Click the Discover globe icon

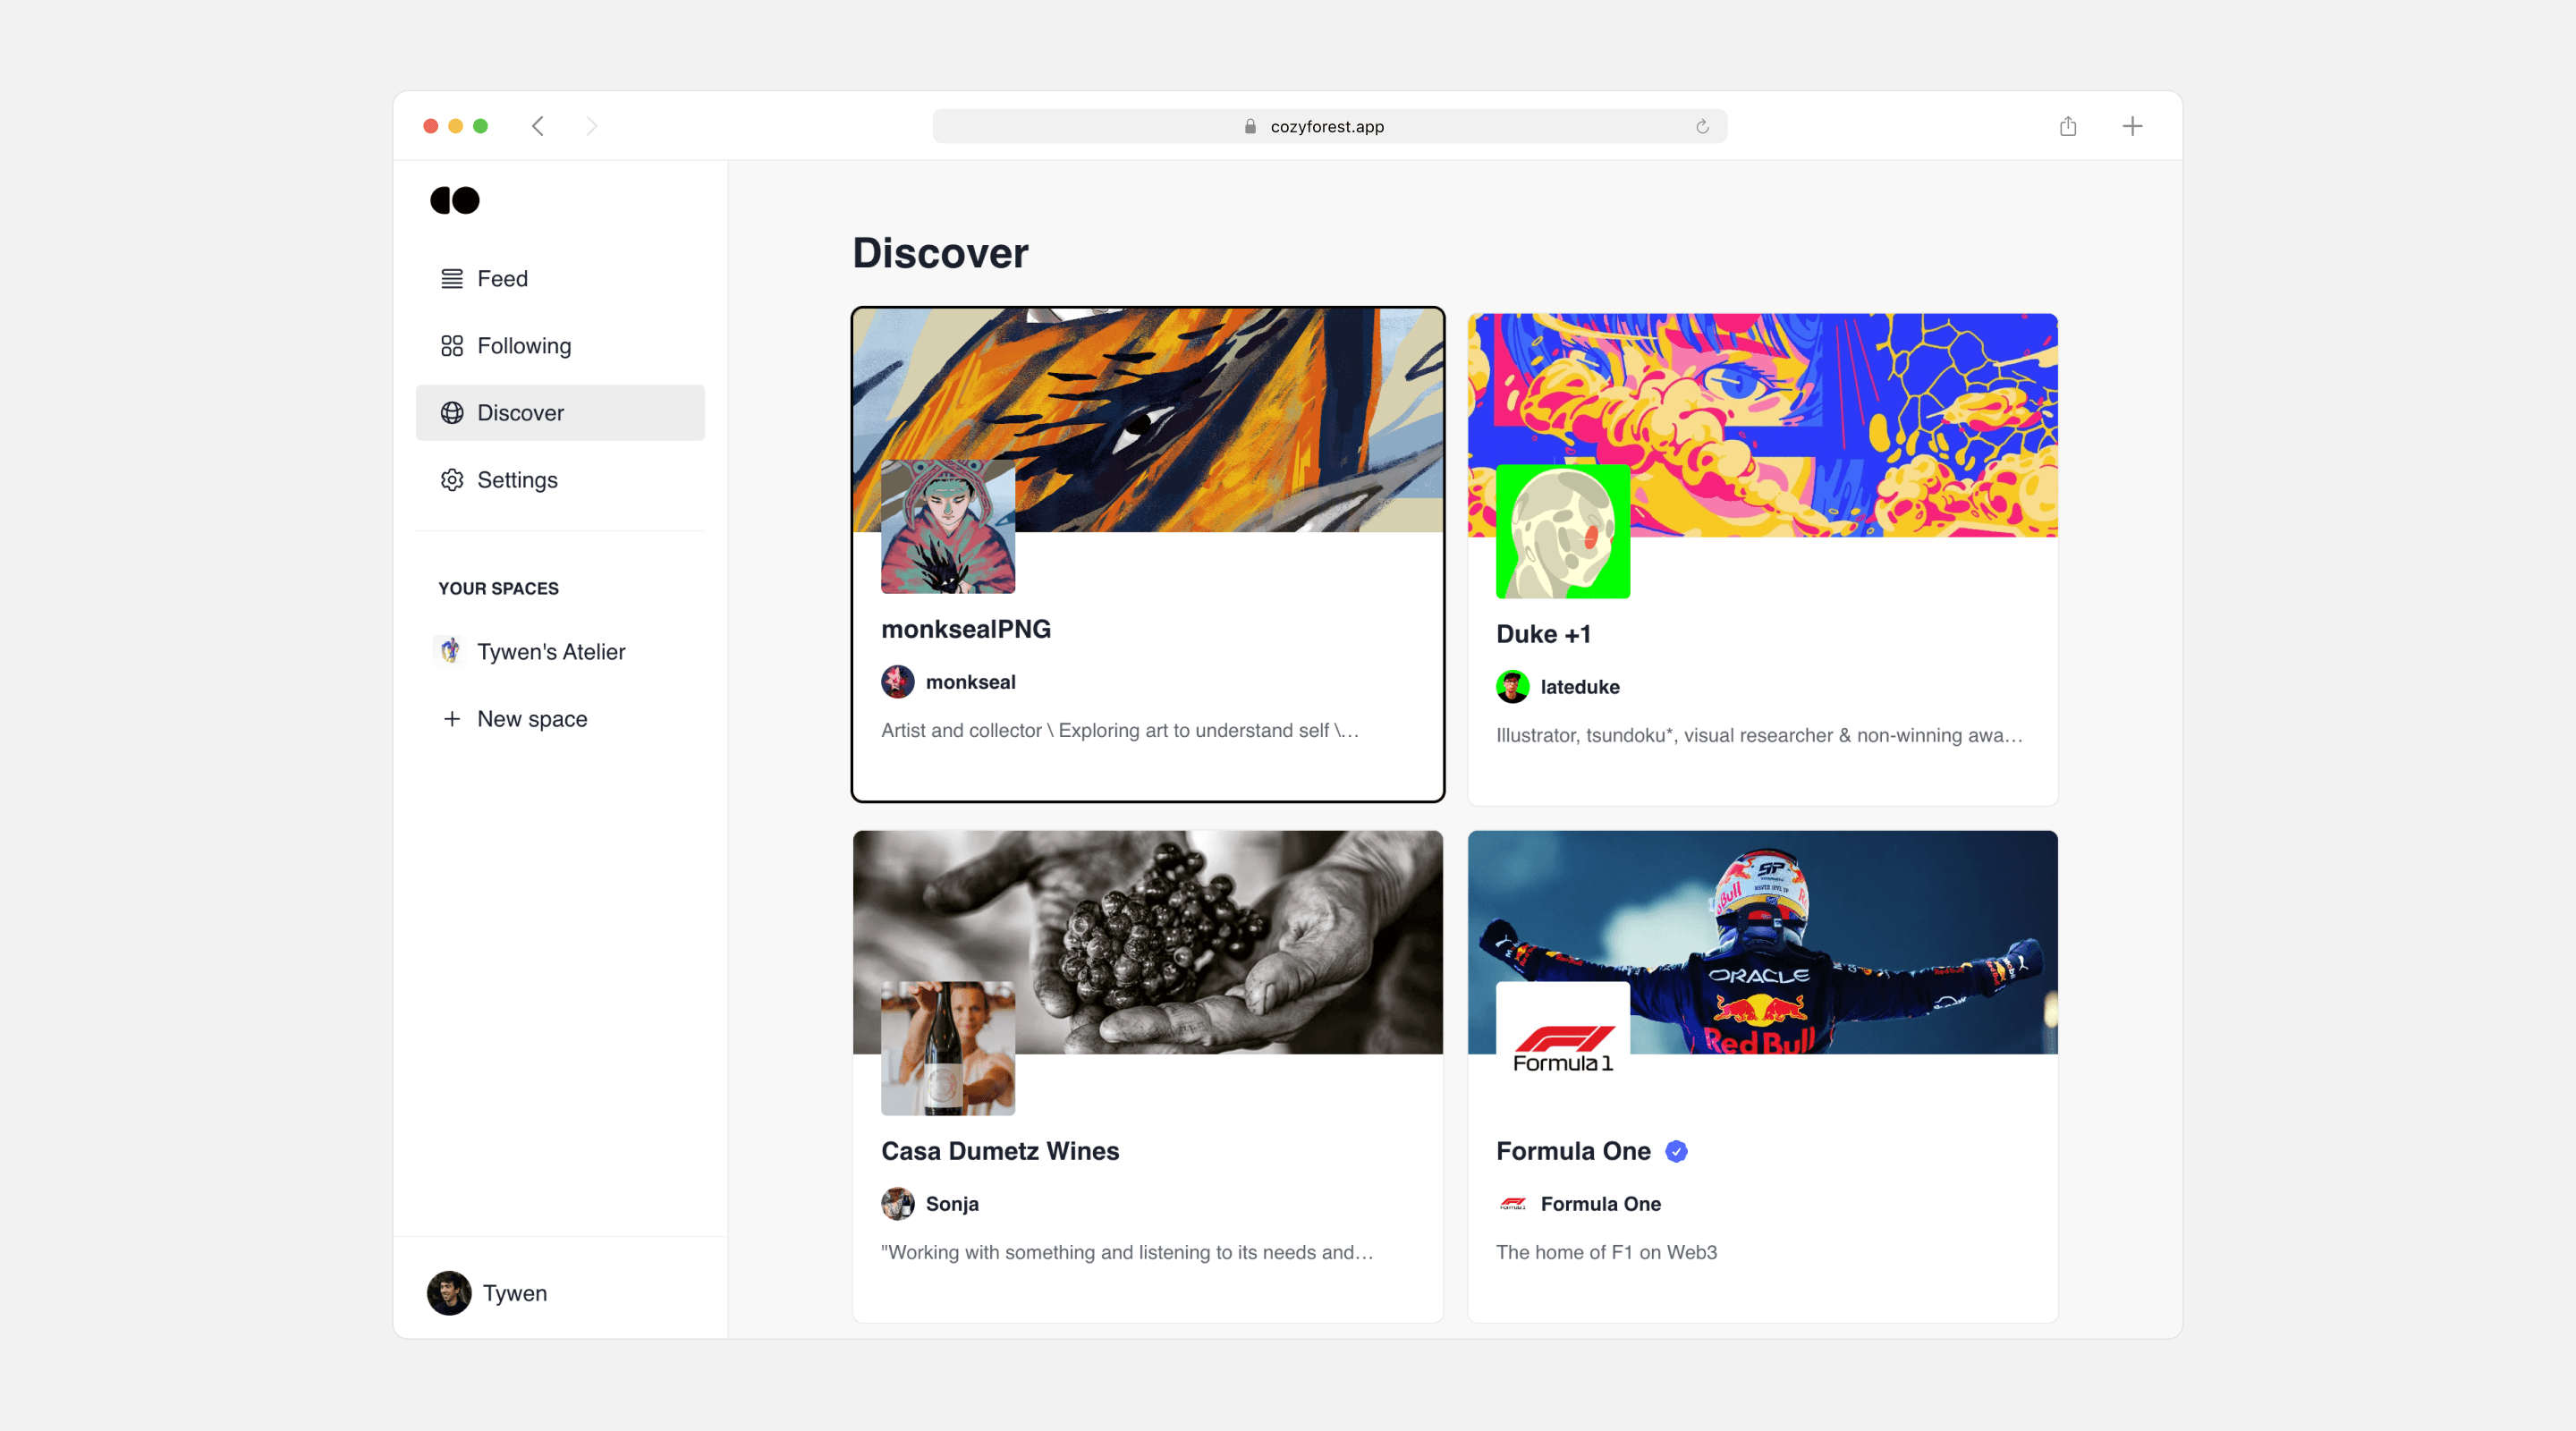coord(451,412)
